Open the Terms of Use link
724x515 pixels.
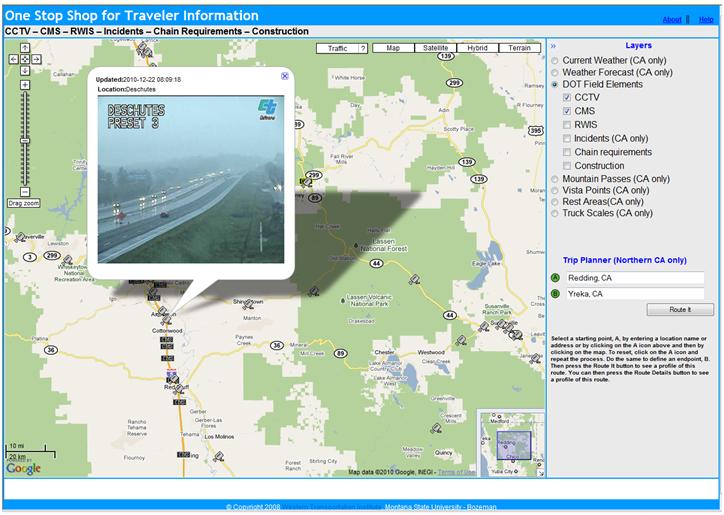point(456,472)
